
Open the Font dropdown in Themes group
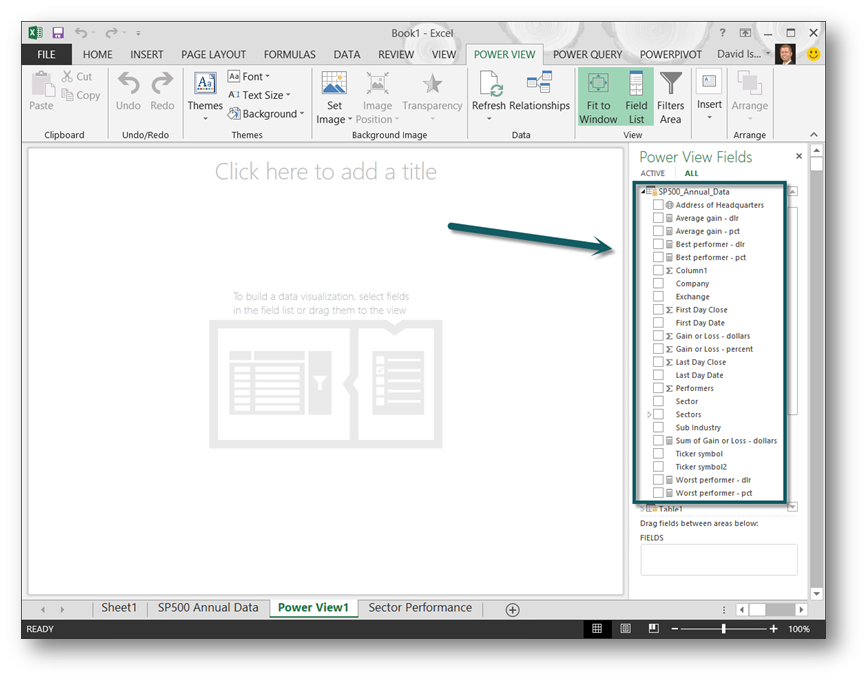[249, 76]
